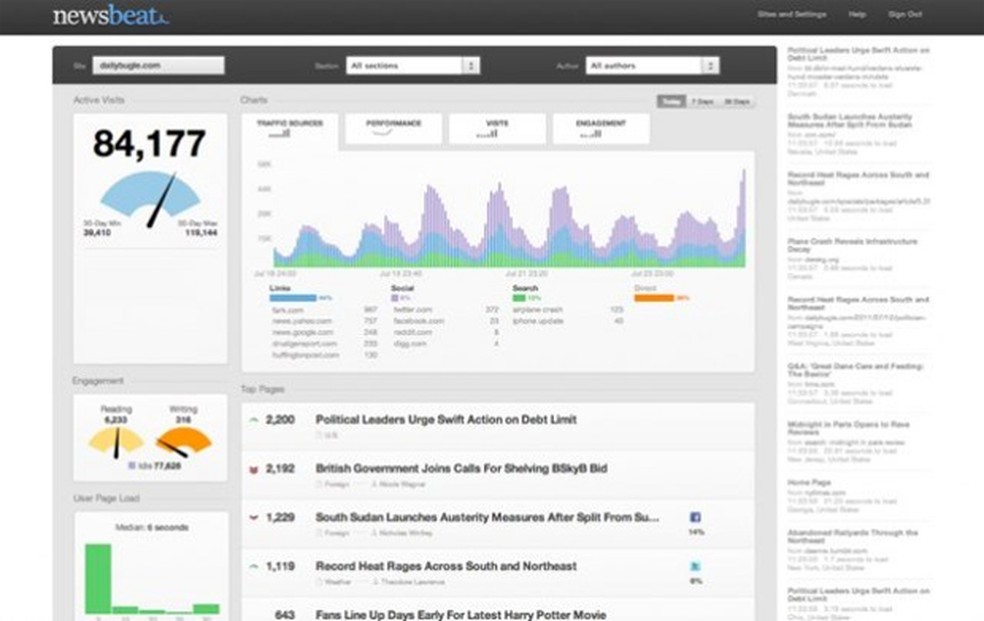The width and height of the screenshot is (984, 621).
Task: Open the All authors dropdown
Action: point(653,65)
